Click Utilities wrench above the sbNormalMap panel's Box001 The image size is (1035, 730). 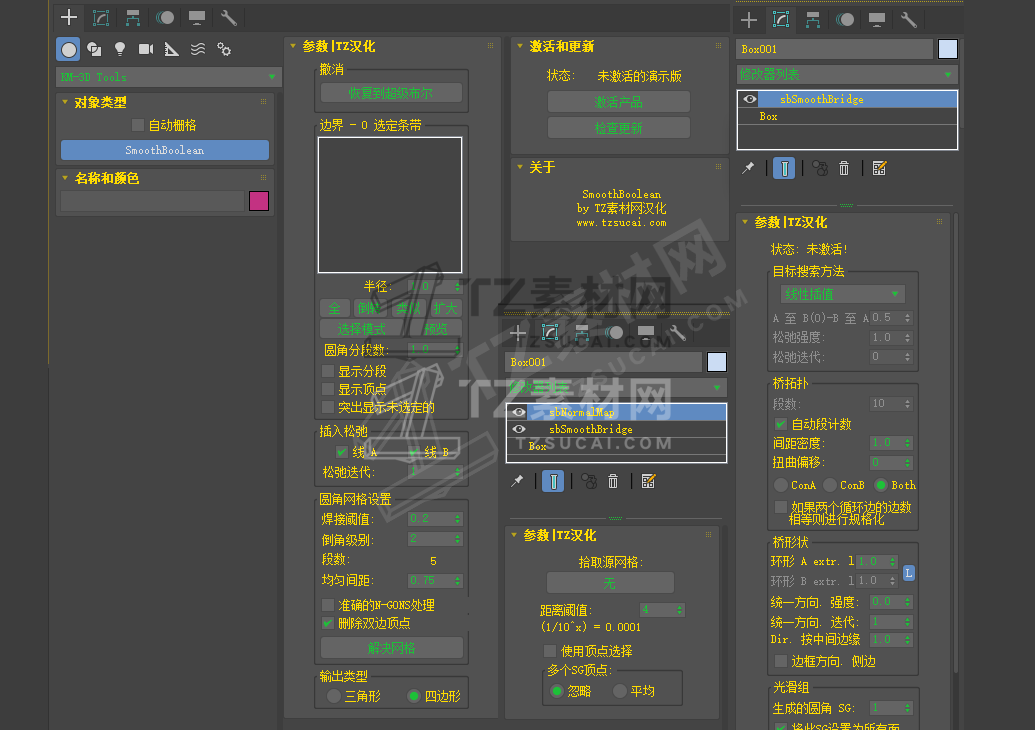tap(678, 333)
